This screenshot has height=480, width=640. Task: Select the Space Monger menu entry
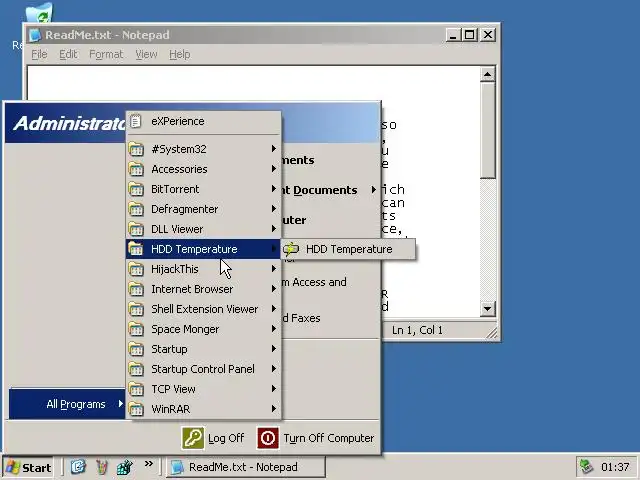point(203,329)
